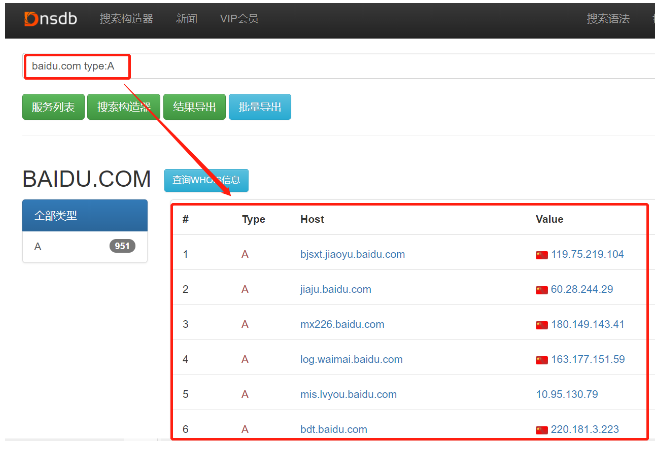Open host mx226.baidu.com
The height and width of the screenshot is (450, 668).
click(342, 324)
